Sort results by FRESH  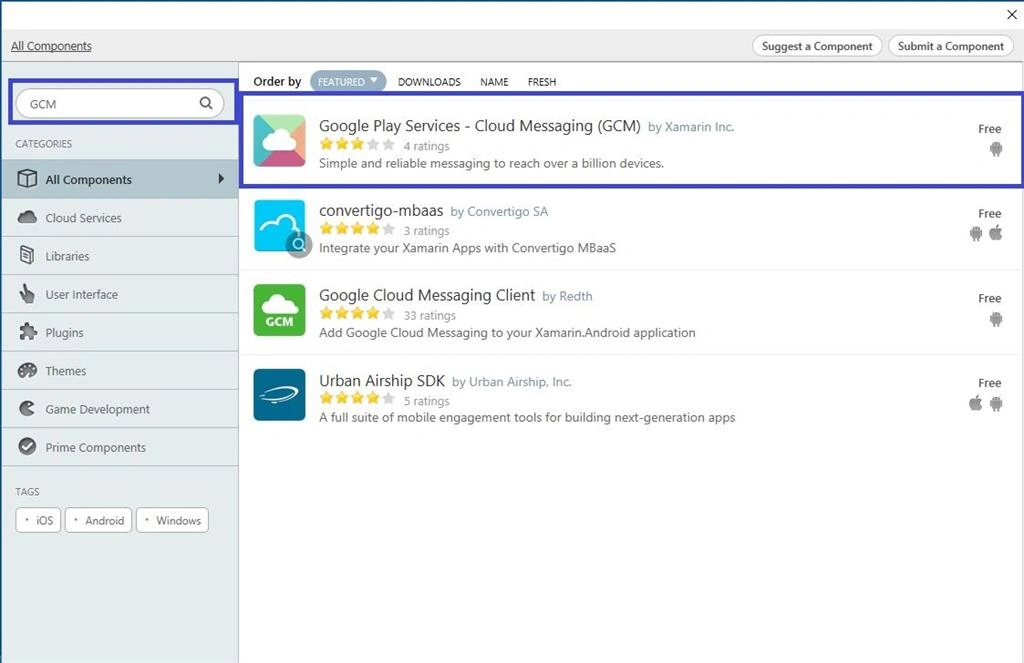click(x=542, y=82)
